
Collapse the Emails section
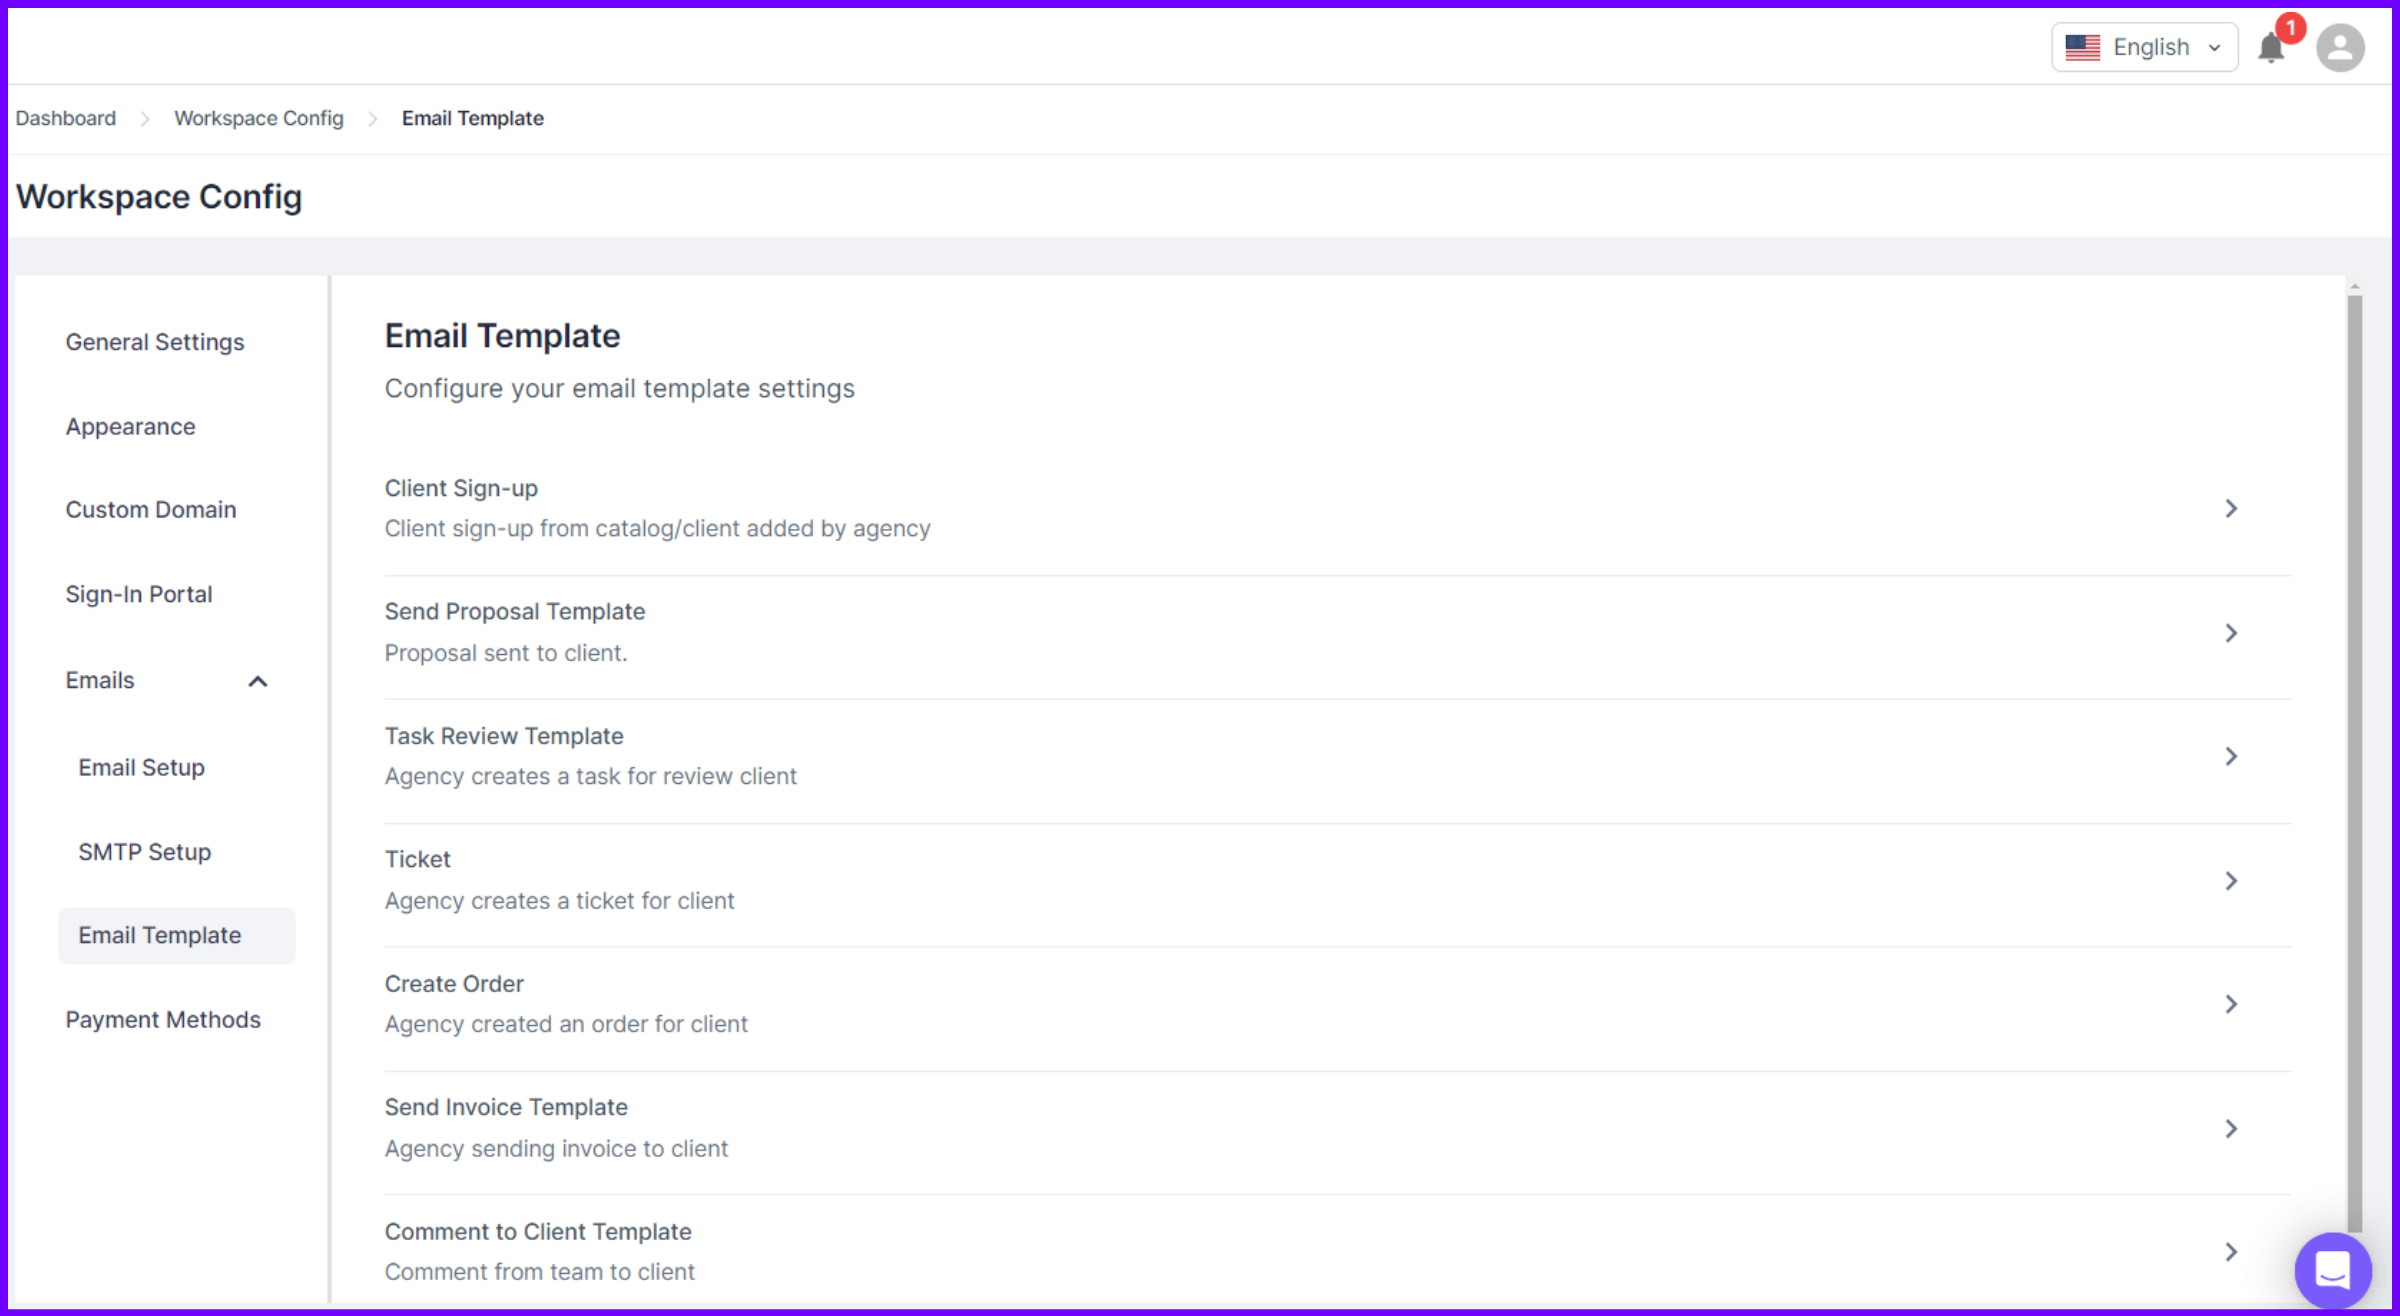(x=257, y=681)
